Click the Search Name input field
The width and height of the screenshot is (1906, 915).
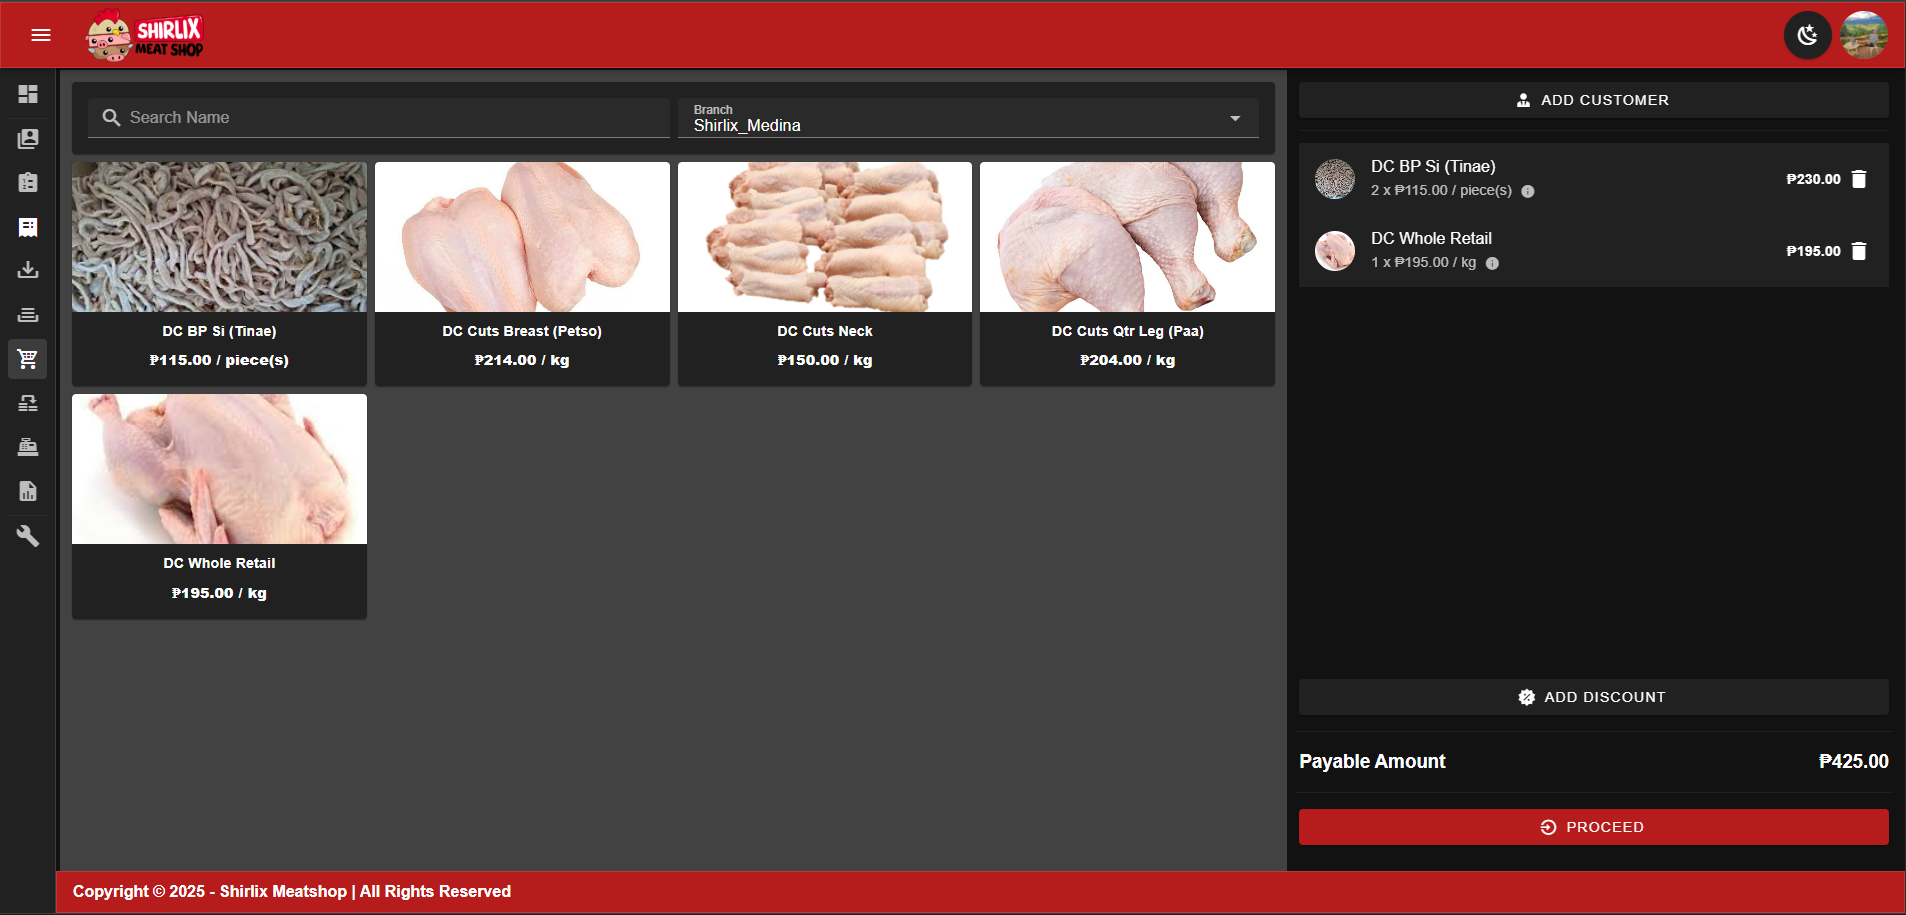390,118
